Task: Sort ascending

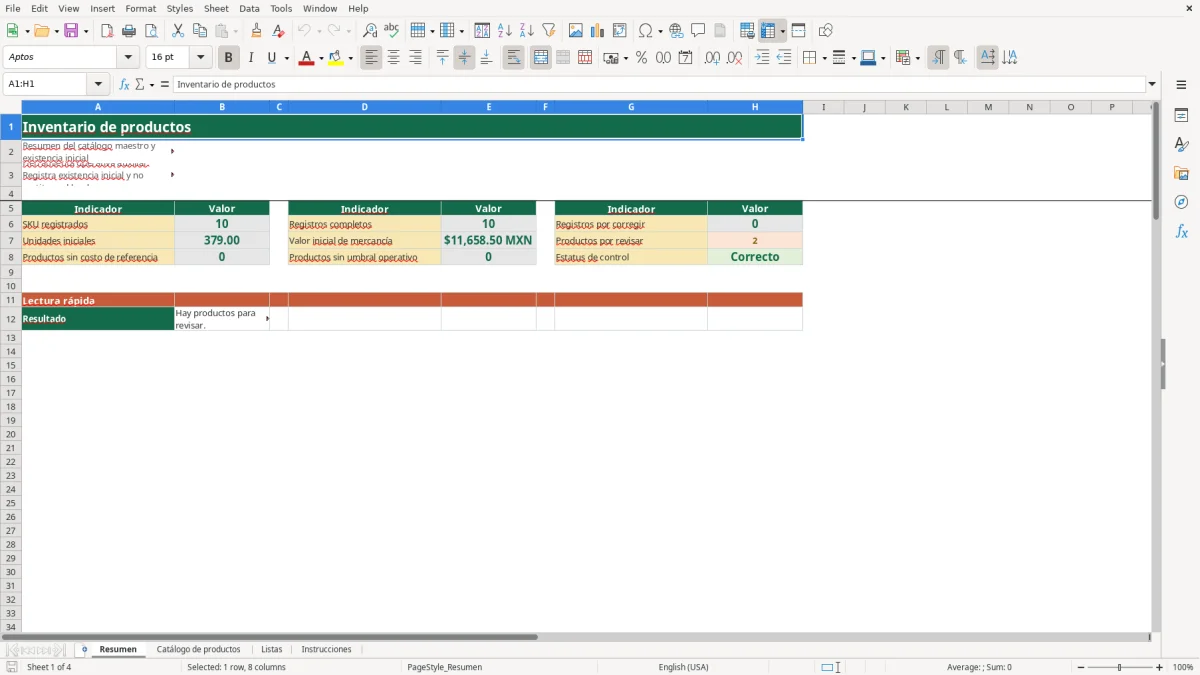Action: 505,31
